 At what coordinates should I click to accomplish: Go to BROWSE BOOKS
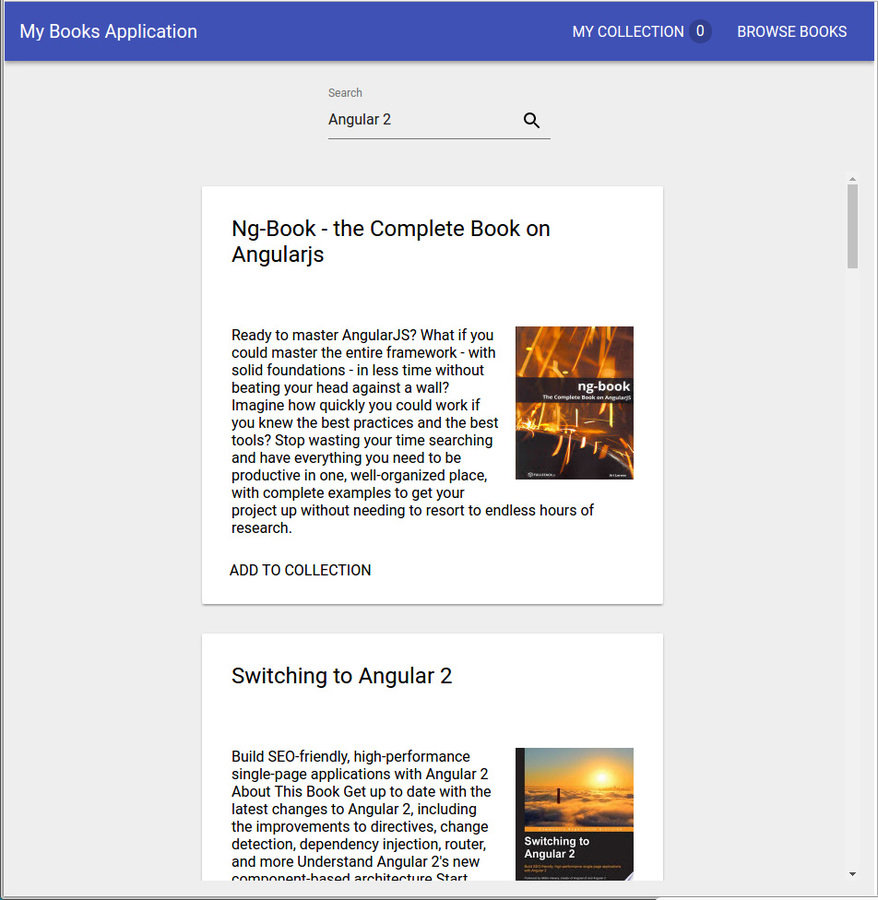[791, 32]
